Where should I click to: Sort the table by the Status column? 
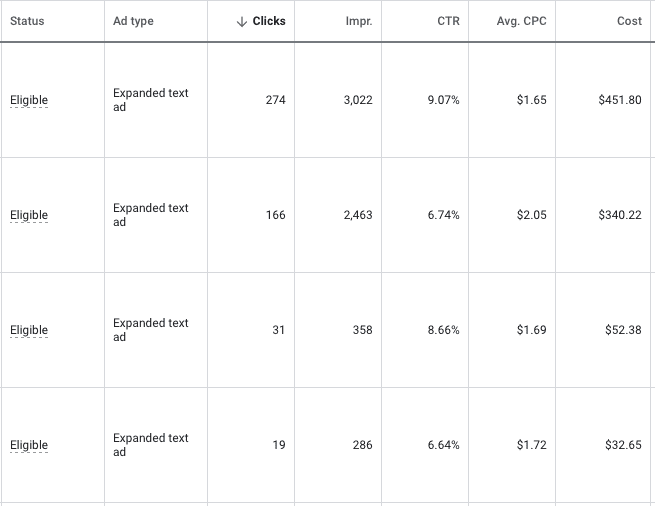point(27,21)
